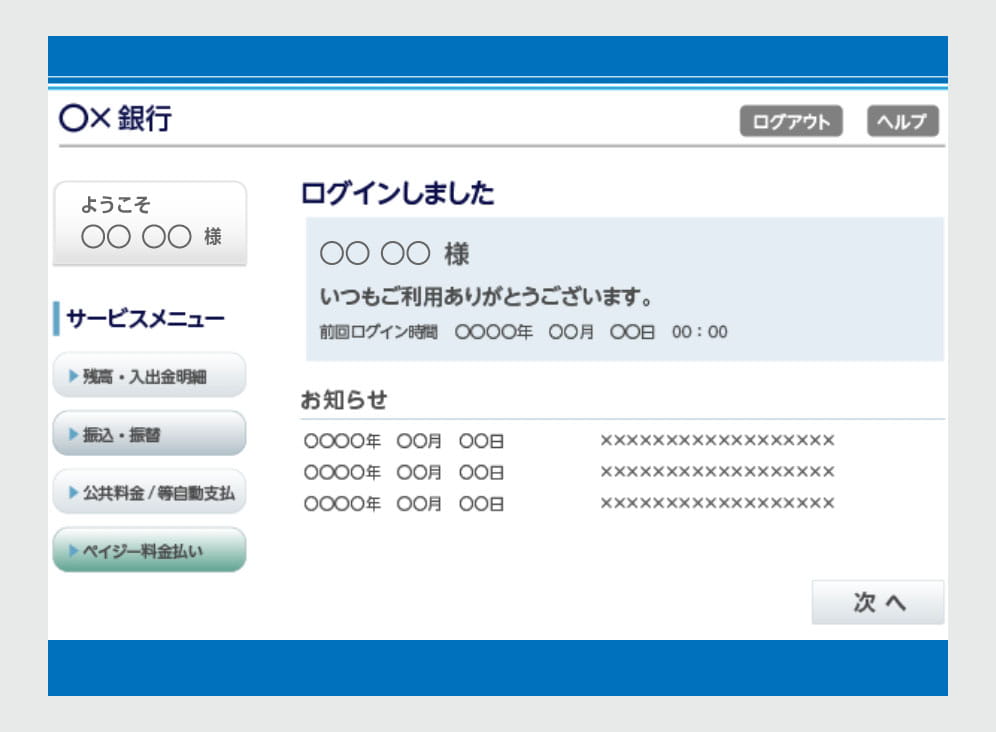
Task: Open the second お知らせ notice text
Action: (716, 472)
